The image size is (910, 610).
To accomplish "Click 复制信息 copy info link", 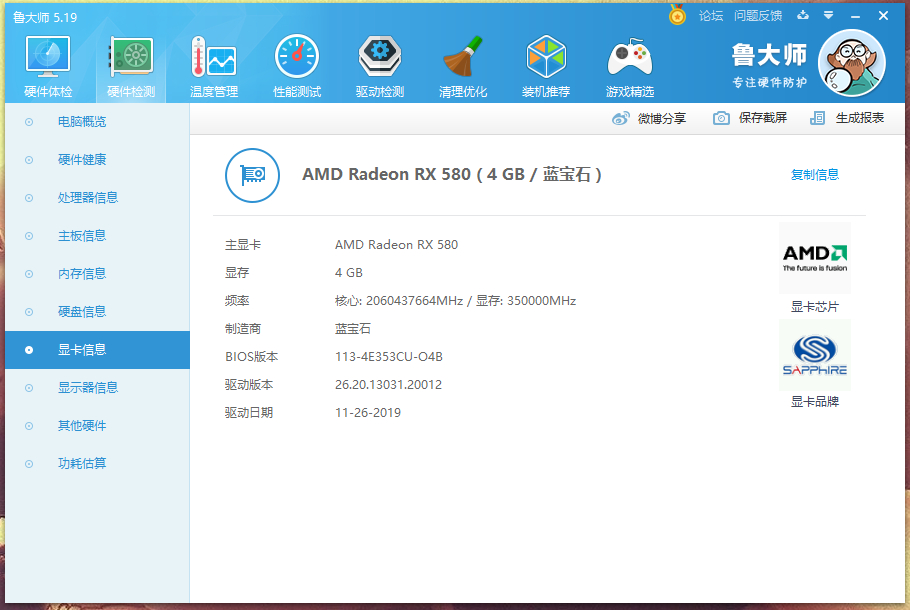I will 815,175.
